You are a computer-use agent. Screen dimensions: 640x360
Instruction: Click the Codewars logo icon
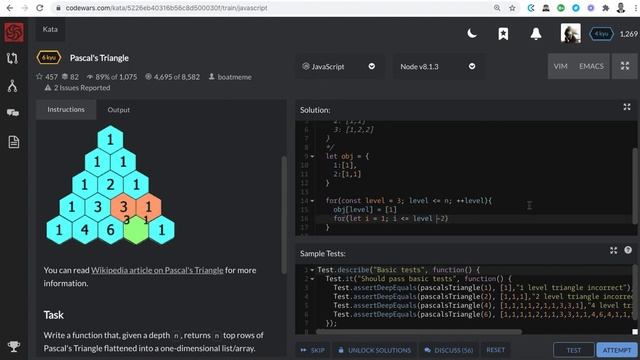click(14, 32)
